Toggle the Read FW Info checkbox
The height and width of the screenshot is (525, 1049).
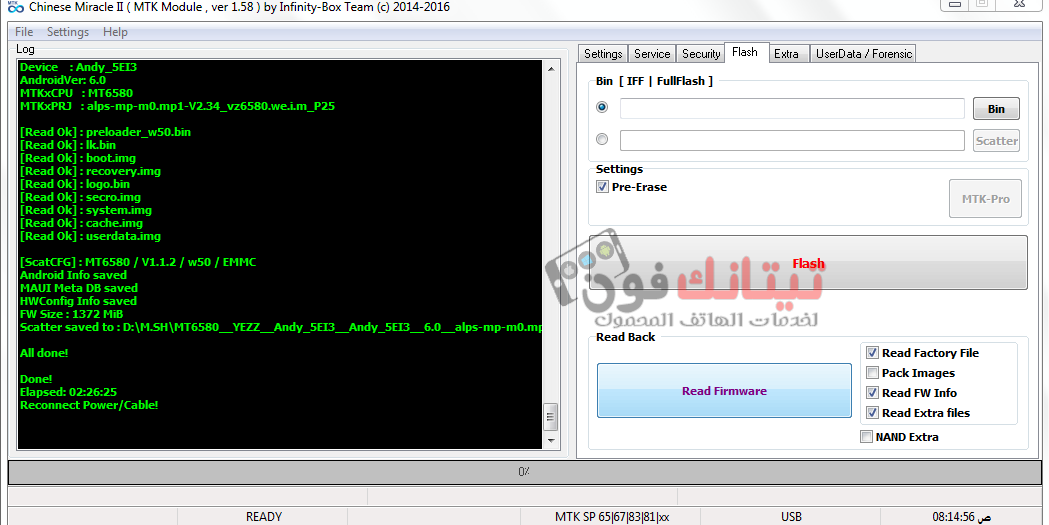[872, 393]
